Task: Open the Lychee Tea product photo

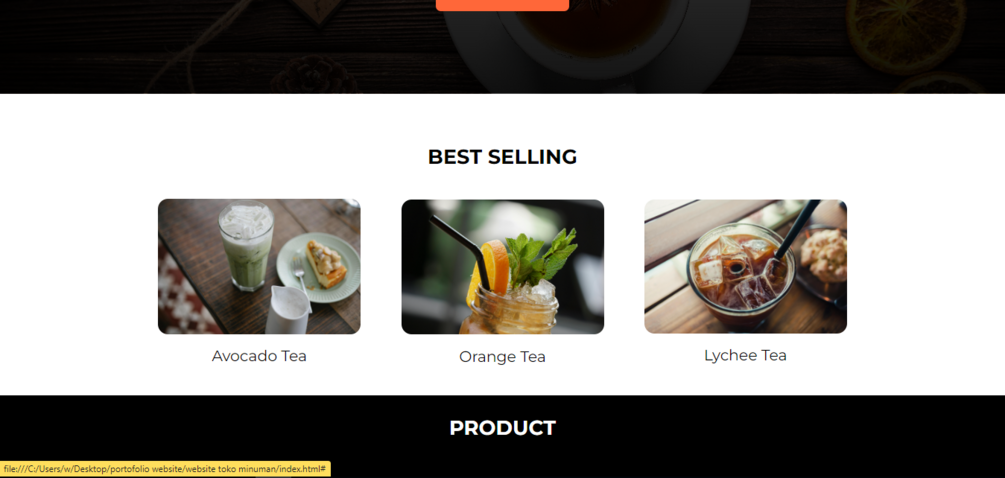Action: click(x=745, y=267)
